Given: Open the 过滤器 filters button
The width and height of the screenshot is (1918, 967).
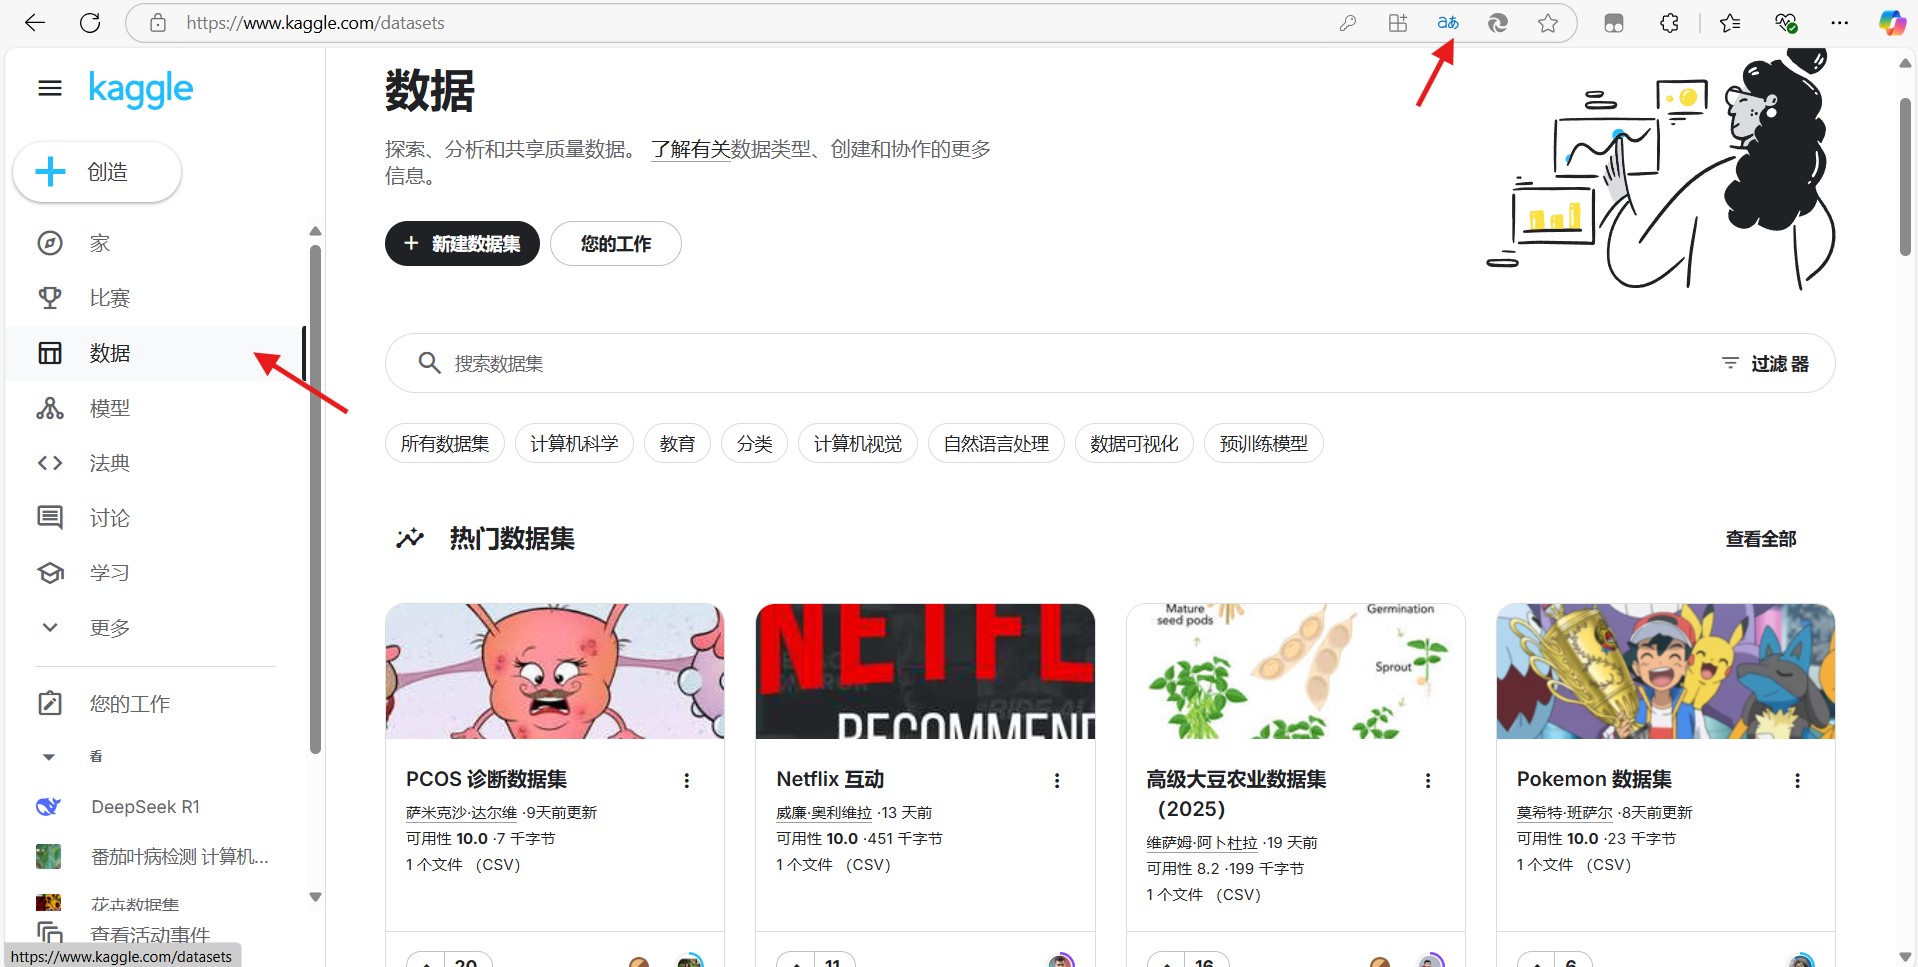Looking at the screenshot, I should [1765, 363].
